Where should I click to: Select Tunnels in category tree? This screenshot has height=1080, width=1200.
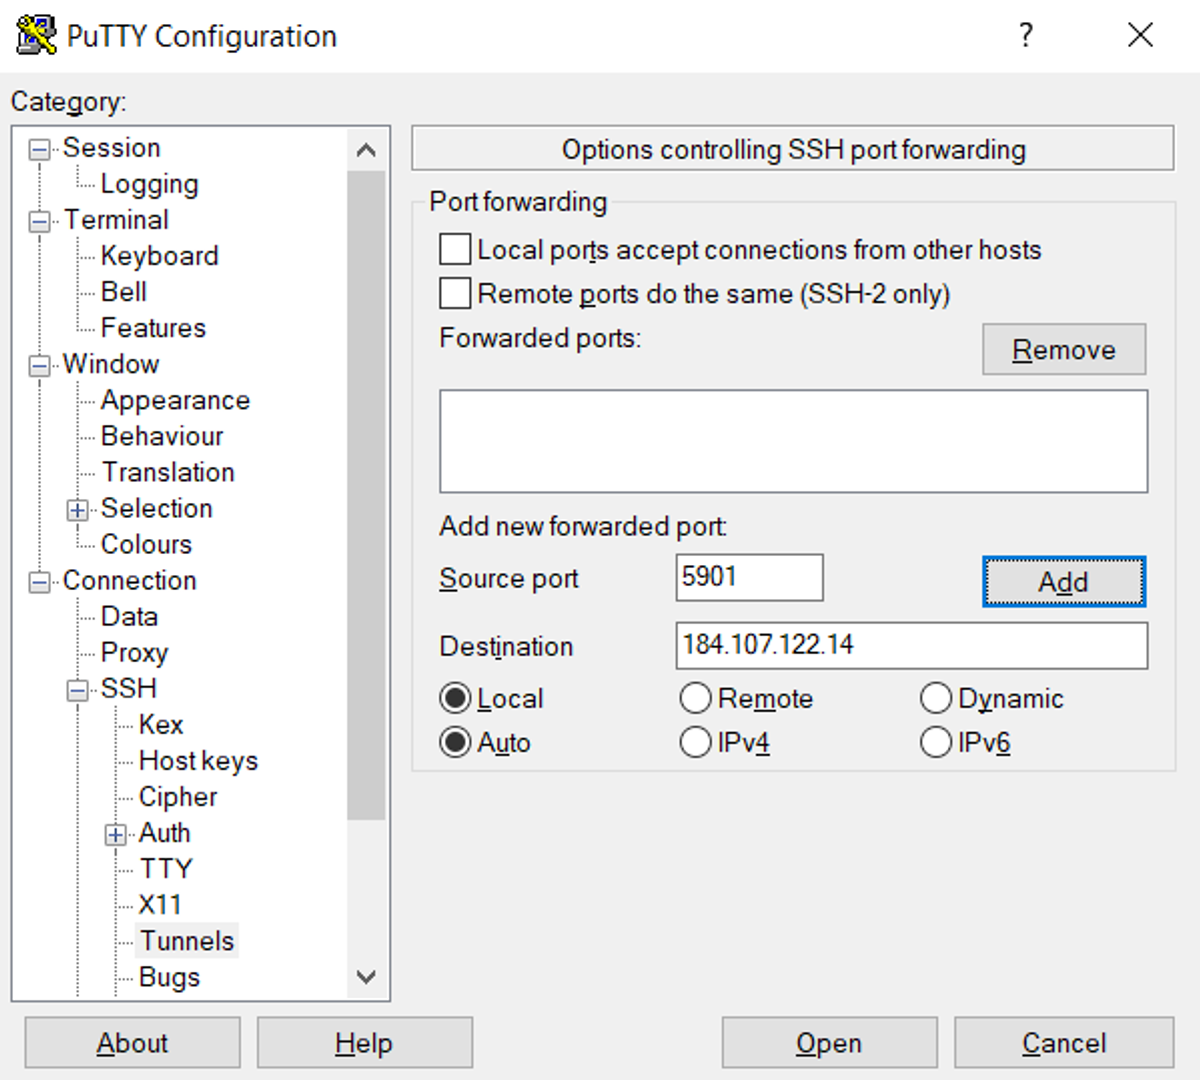(187, 940)
